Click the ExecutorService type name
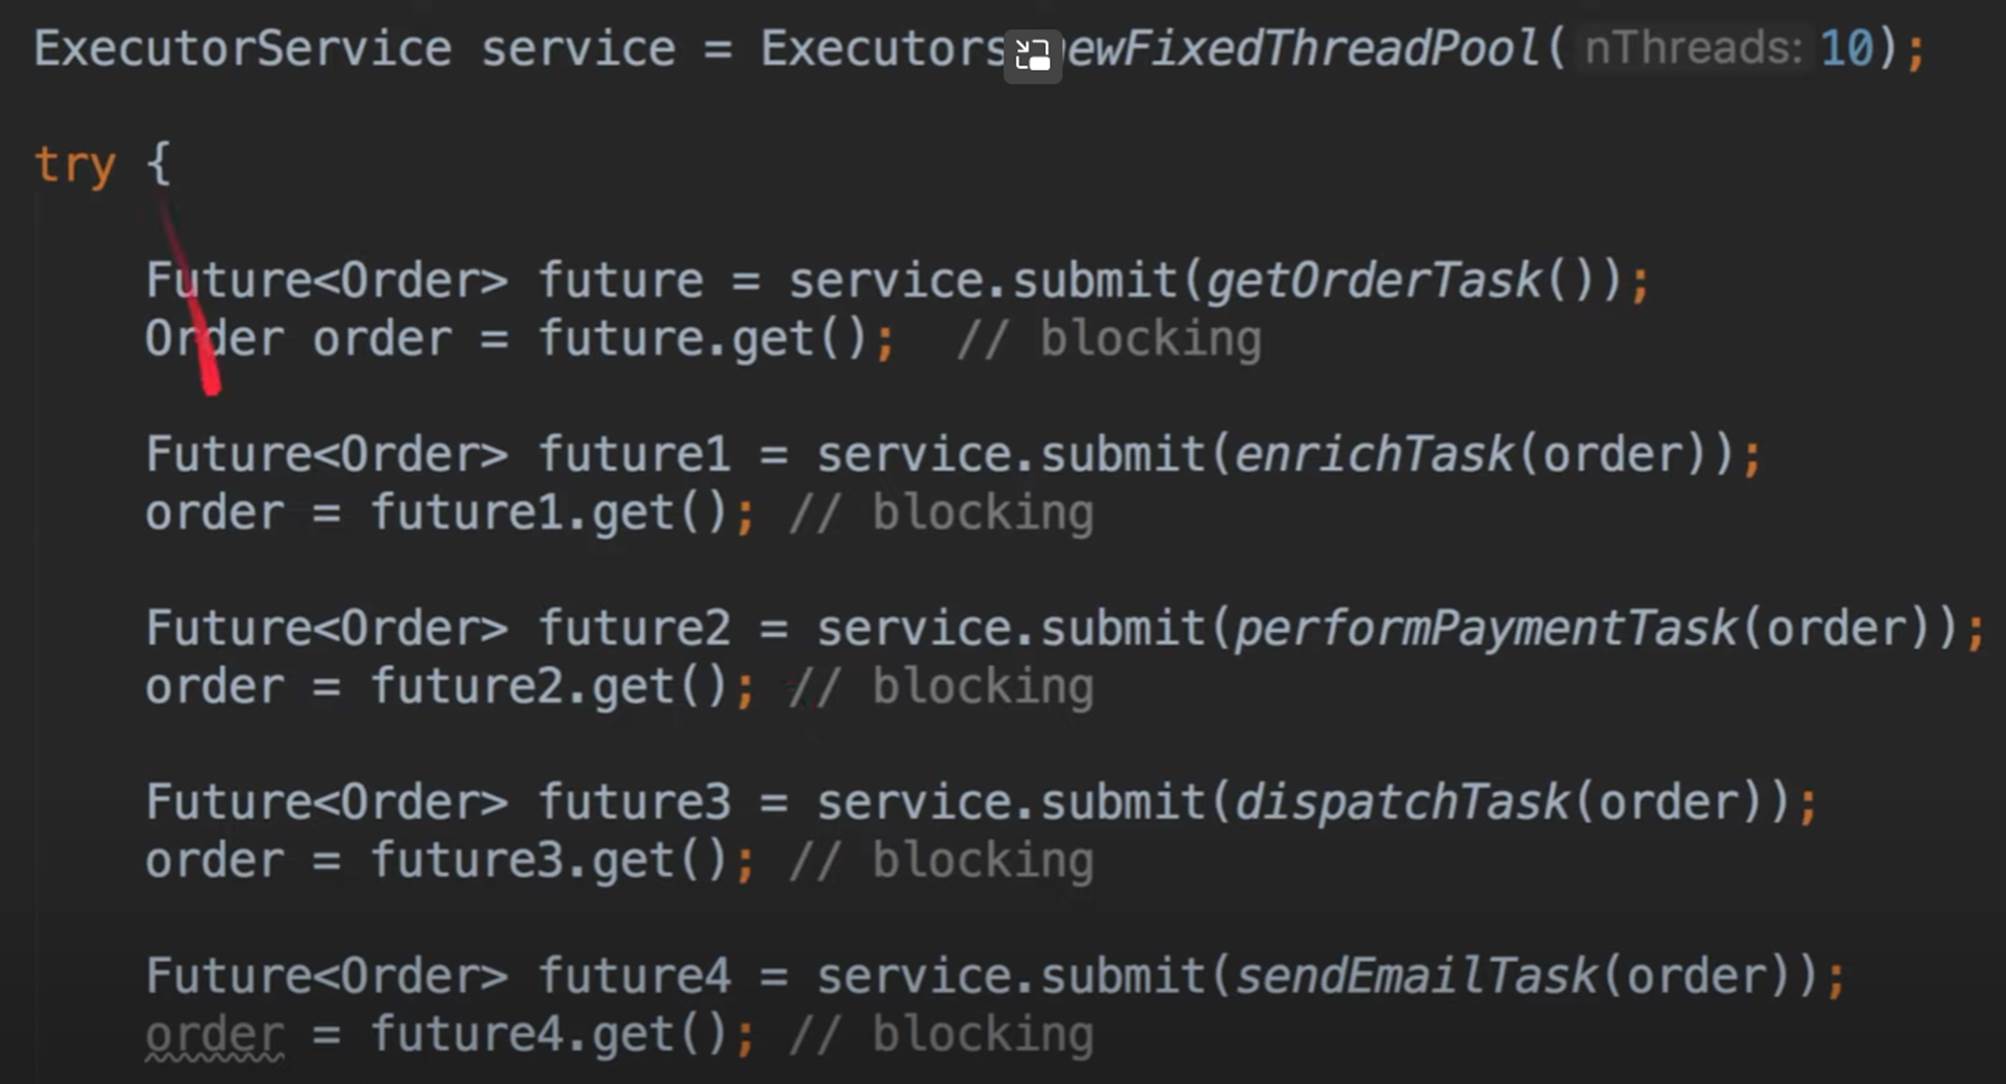The image size is (2006, 1084). coord(242,48)
